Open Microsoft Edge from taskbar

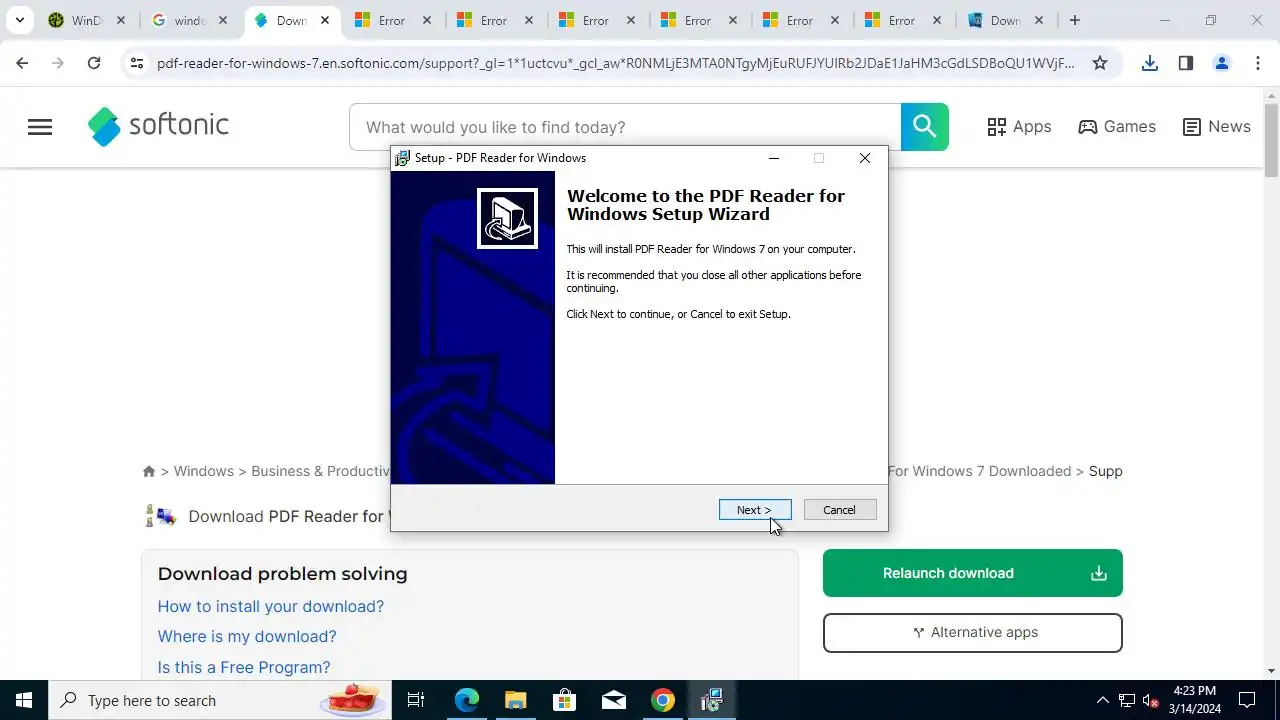click(x=467, y=700)
